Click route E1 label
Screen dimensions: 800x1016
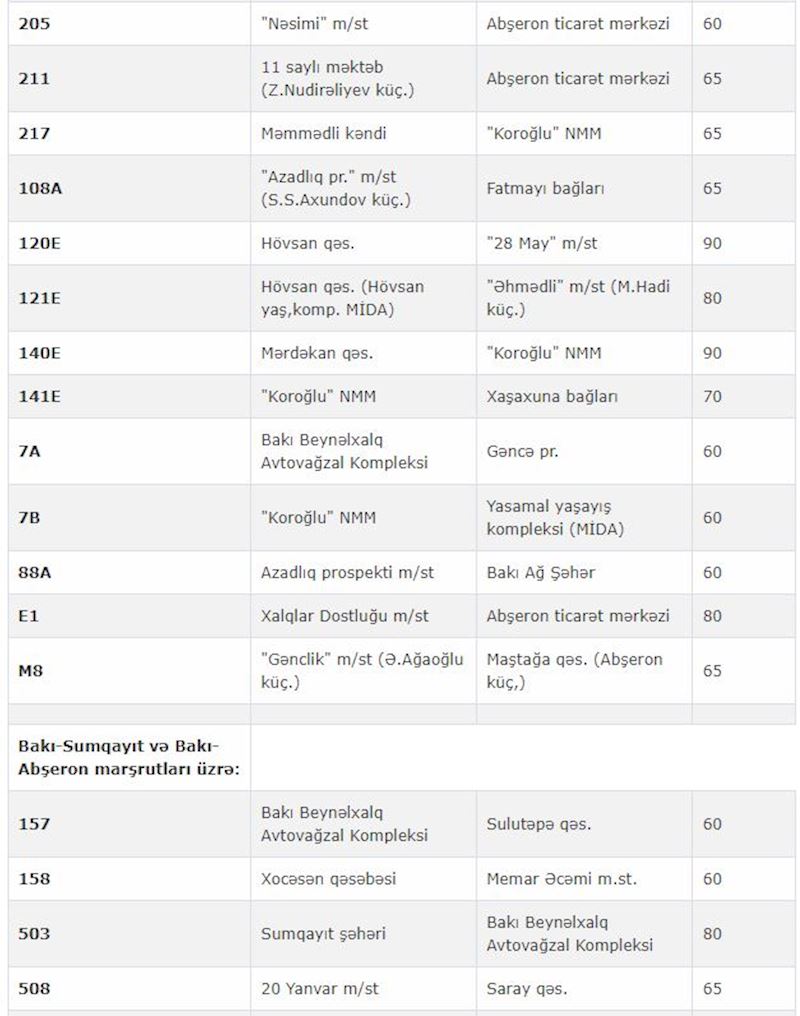coord(28,616)
